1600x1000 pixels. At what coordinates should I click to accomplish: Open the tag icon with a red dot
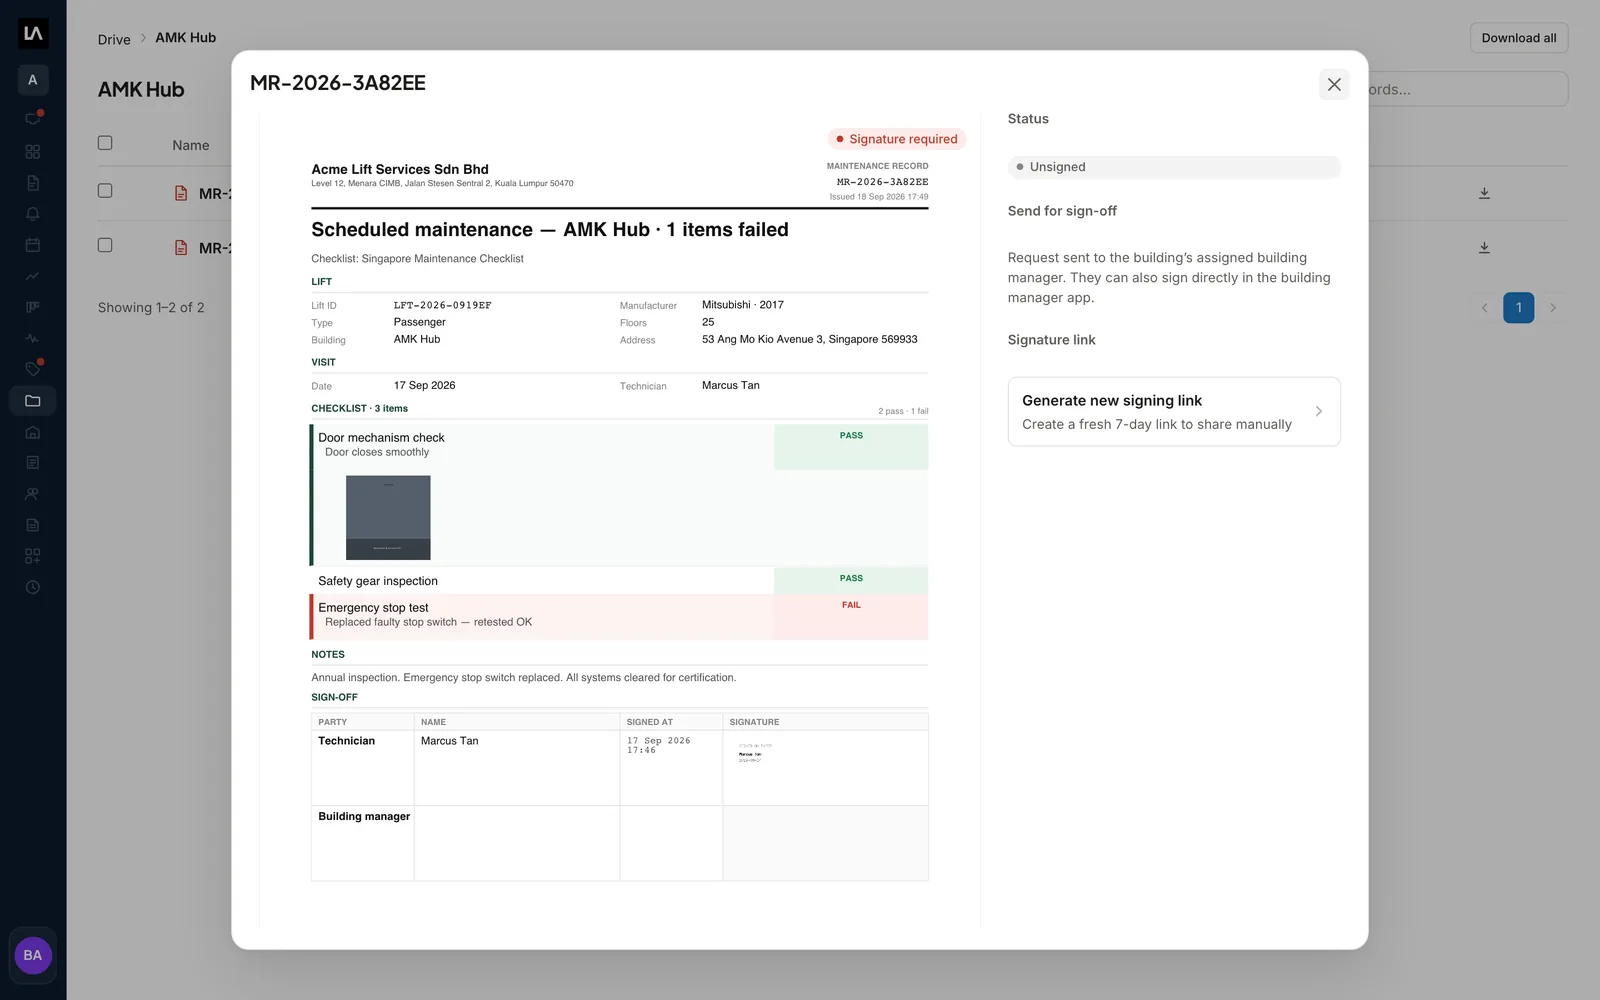pyautogui.click(x=33, y=368)
